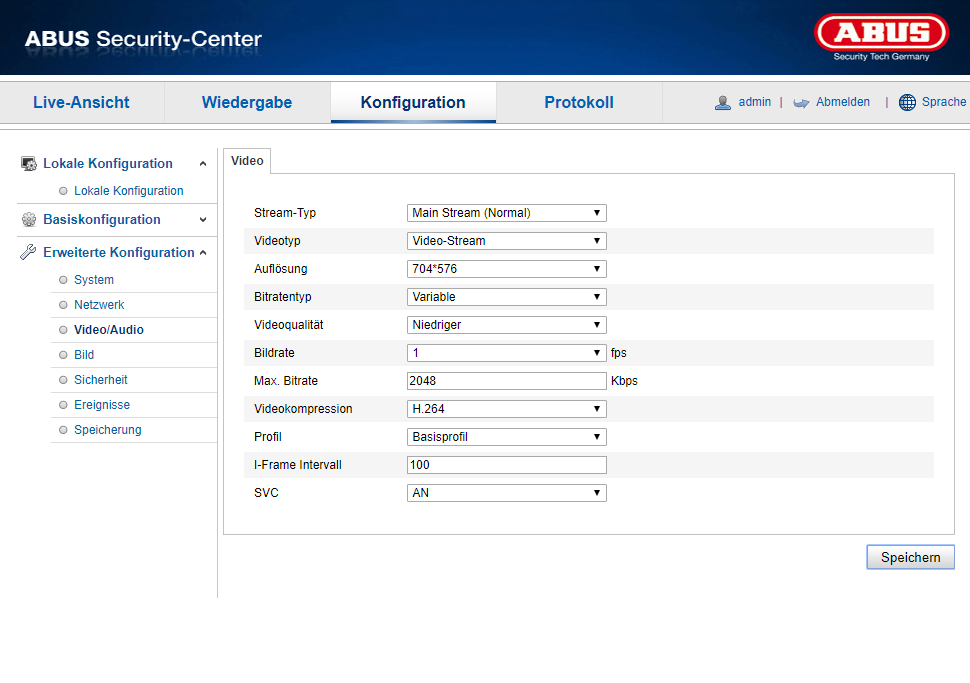Switch to the Live-Ansicht tab

[81, 103]
